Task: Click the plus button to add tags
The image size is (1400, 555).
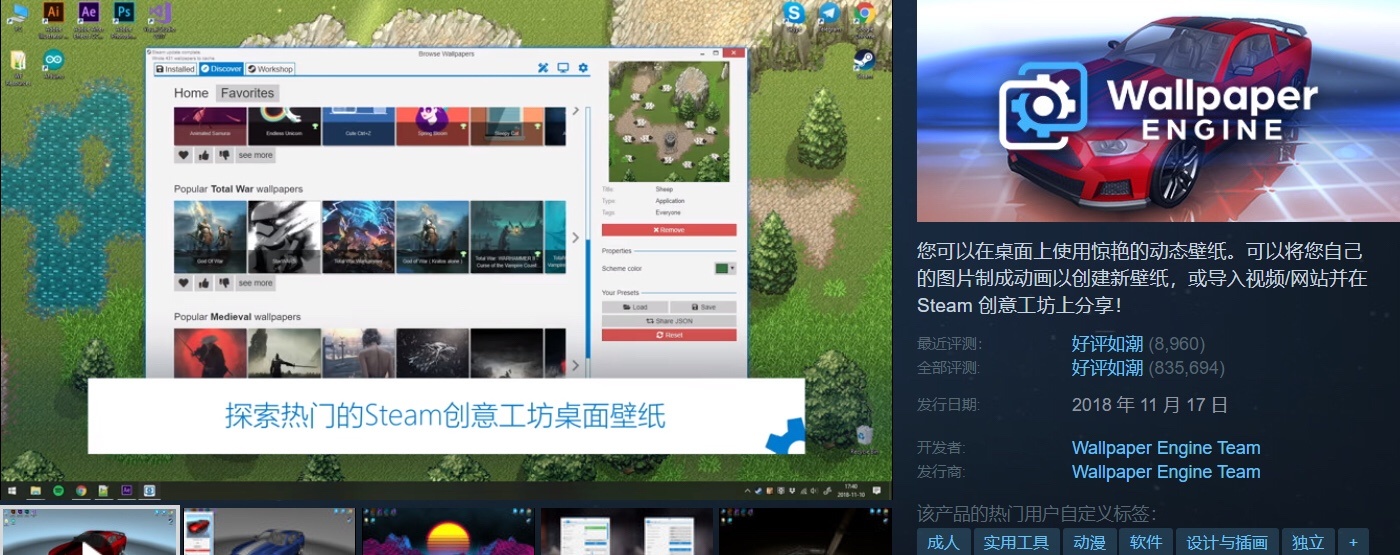Action: coord(1353,542)
